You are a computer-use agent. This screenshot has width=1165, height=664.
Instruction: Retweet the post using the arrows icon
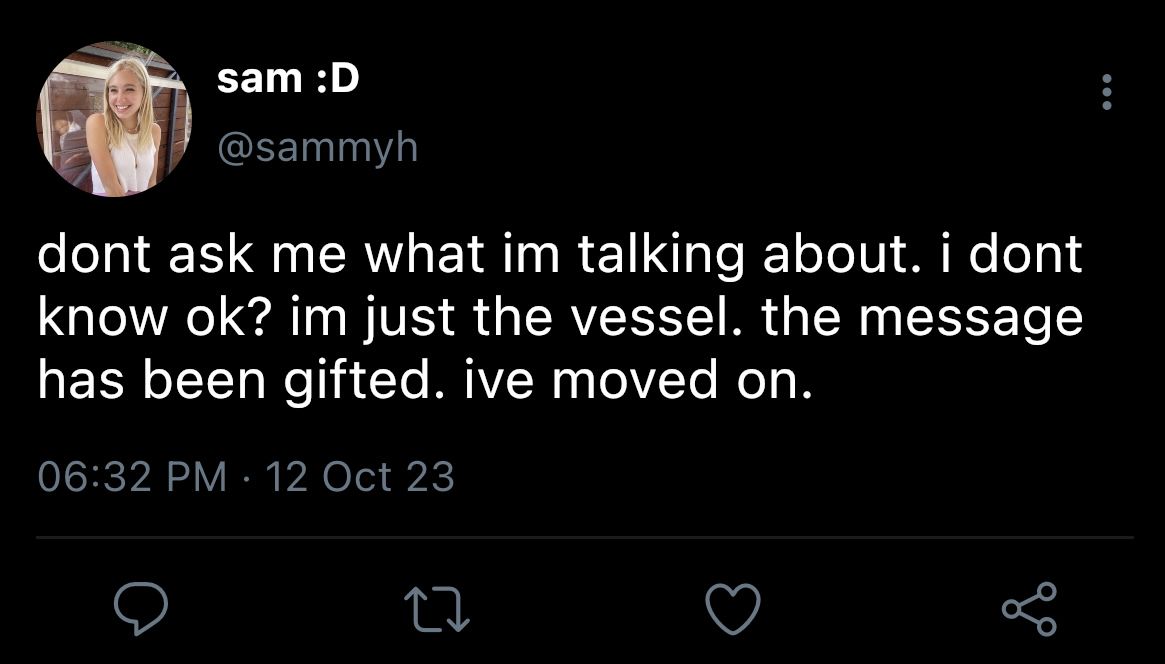tap(436, 610)
